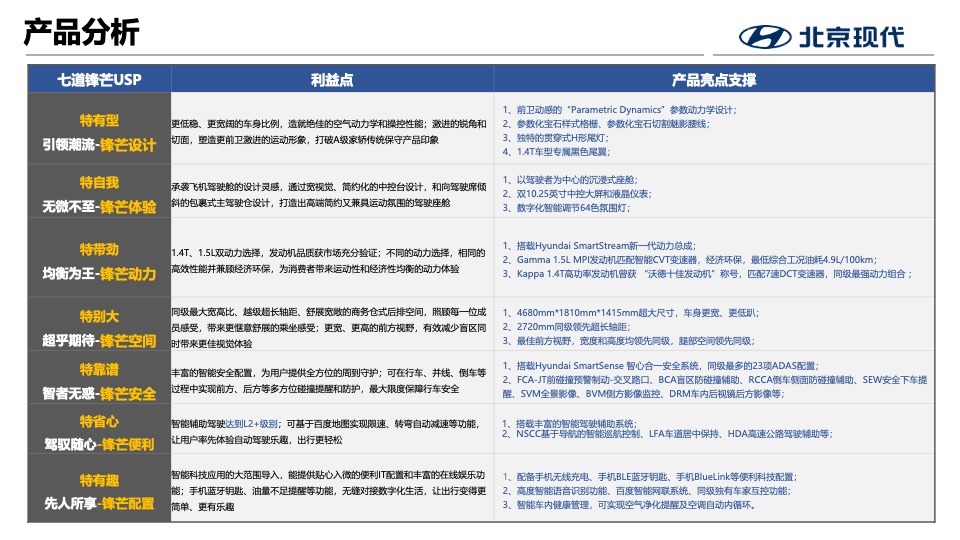This screenshot has height=540, width=960.
Task: Click the benefit text starting 智能科技应用的大范围导入
Action: (x=329, y=490)
